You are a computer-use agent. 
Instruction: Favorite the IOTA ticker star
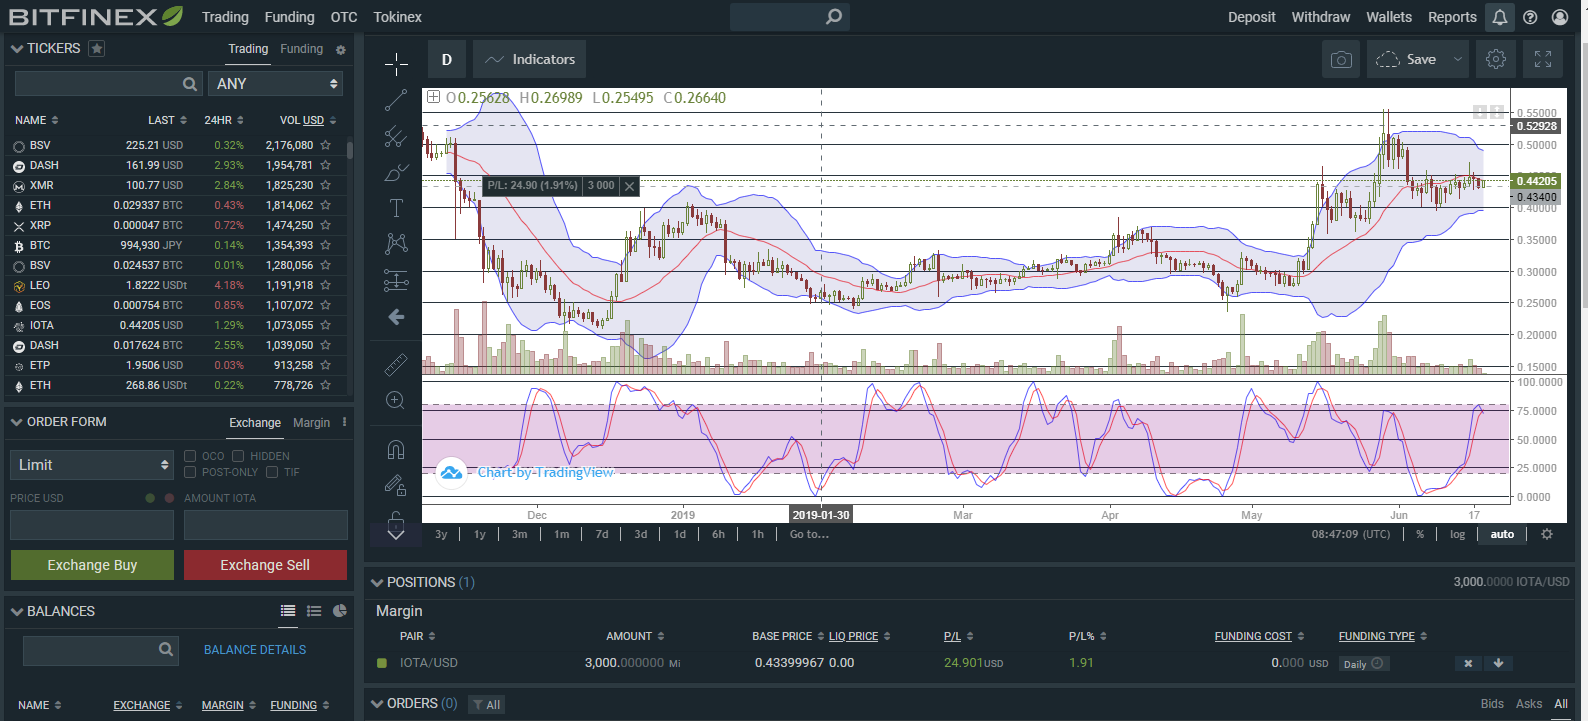tap(325, 325)
